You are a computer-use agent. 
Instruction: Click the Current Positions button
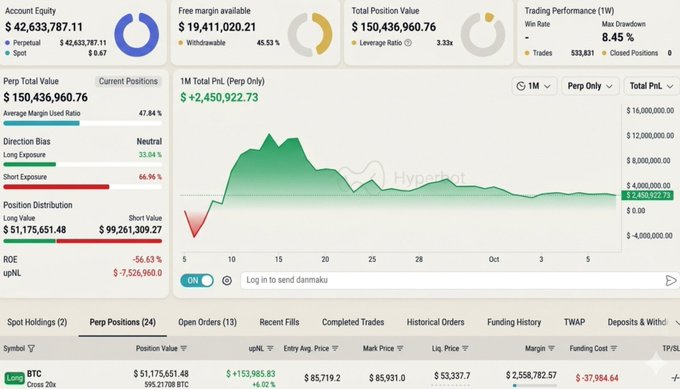(x=128, y=81)
